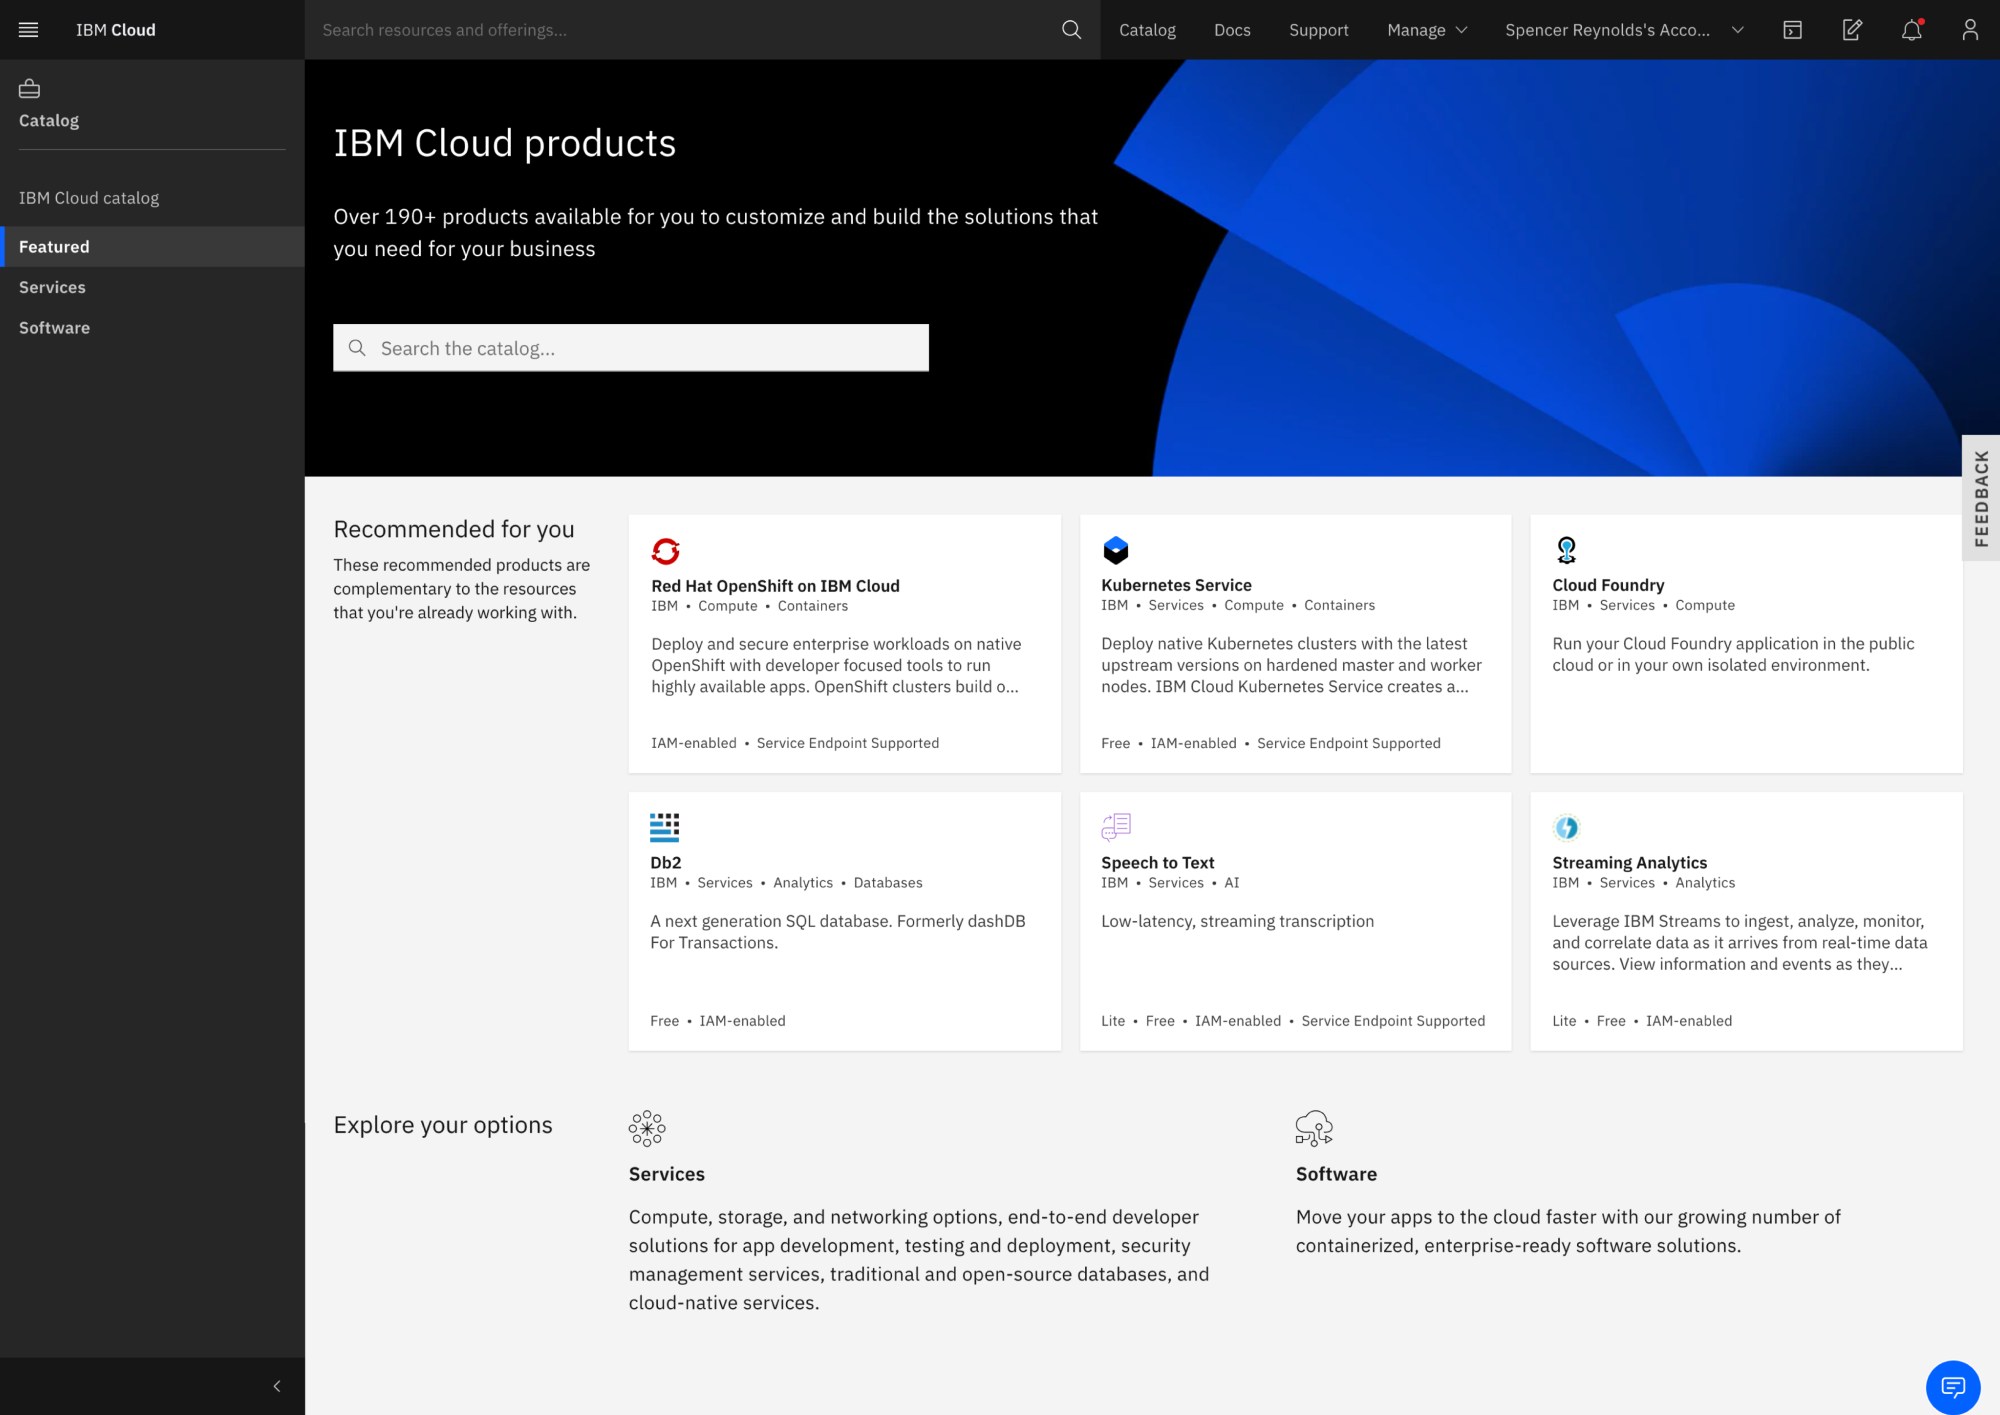Viewport: 2000px width, 1415px height.
Task: Click the catalog search magnifier icon
Action: click(x=357, y=348)
